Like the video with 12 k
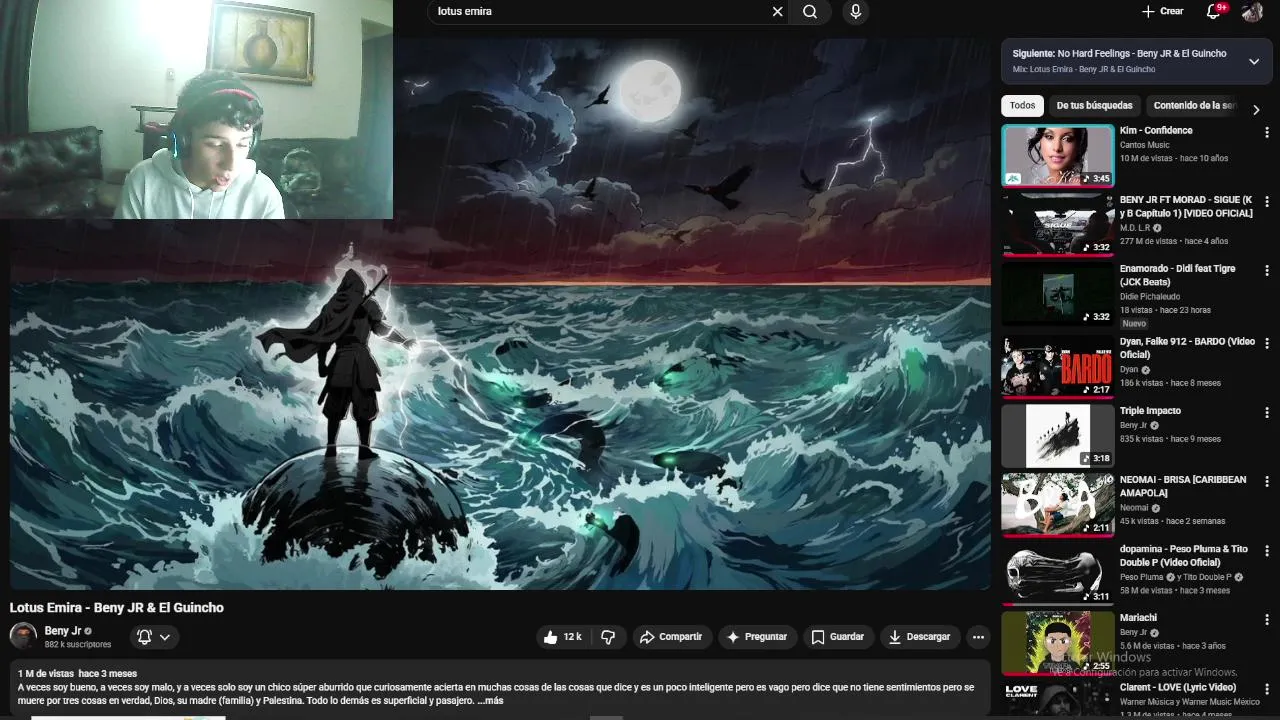The height and width of the screenshot is (720, 1280). tap(562, 637)
